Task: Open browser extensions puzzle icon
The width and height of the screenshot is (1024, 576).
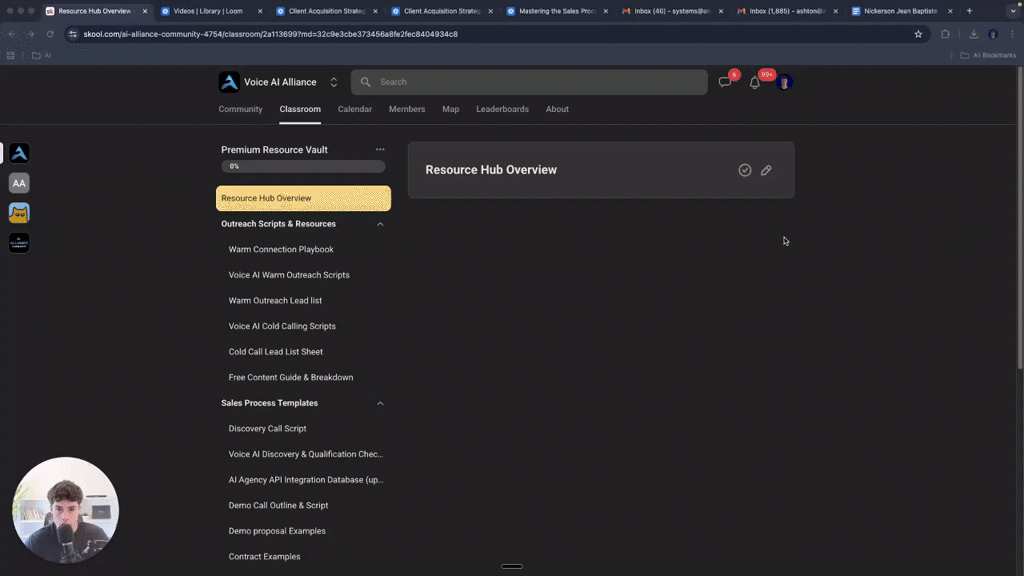Action: coord(945,34)
